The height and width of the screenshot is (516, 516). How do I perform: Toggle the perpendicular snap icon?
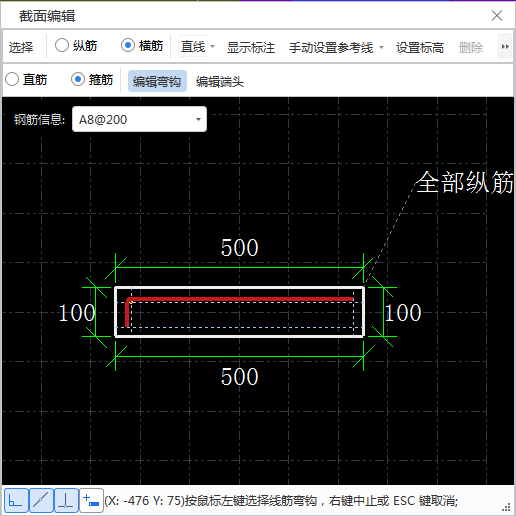pyautogui.click(x=66, y=500)
